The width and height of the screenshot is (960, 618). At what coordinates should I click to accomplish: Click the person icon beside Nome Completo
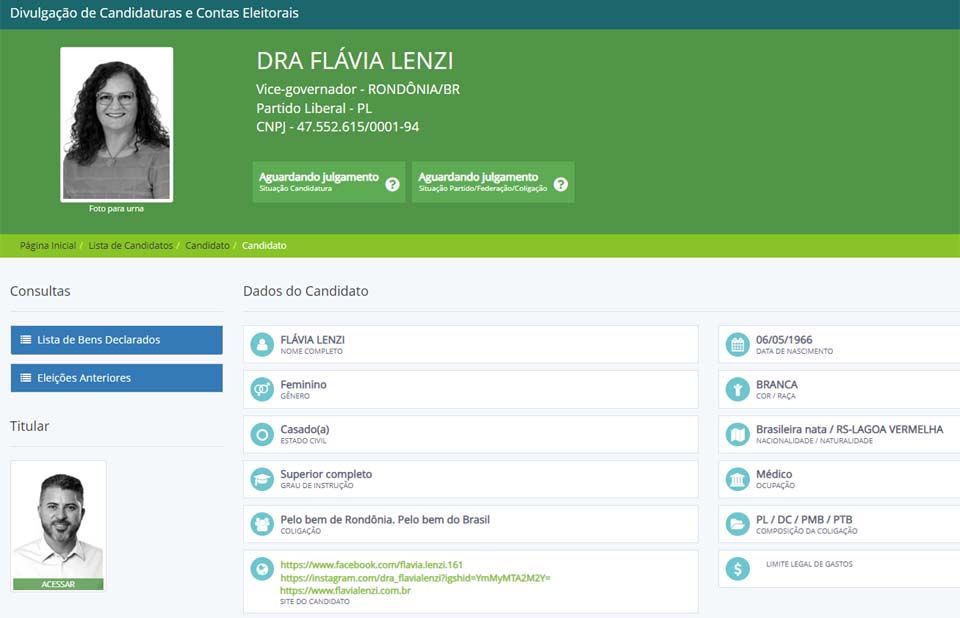(262, 345)
